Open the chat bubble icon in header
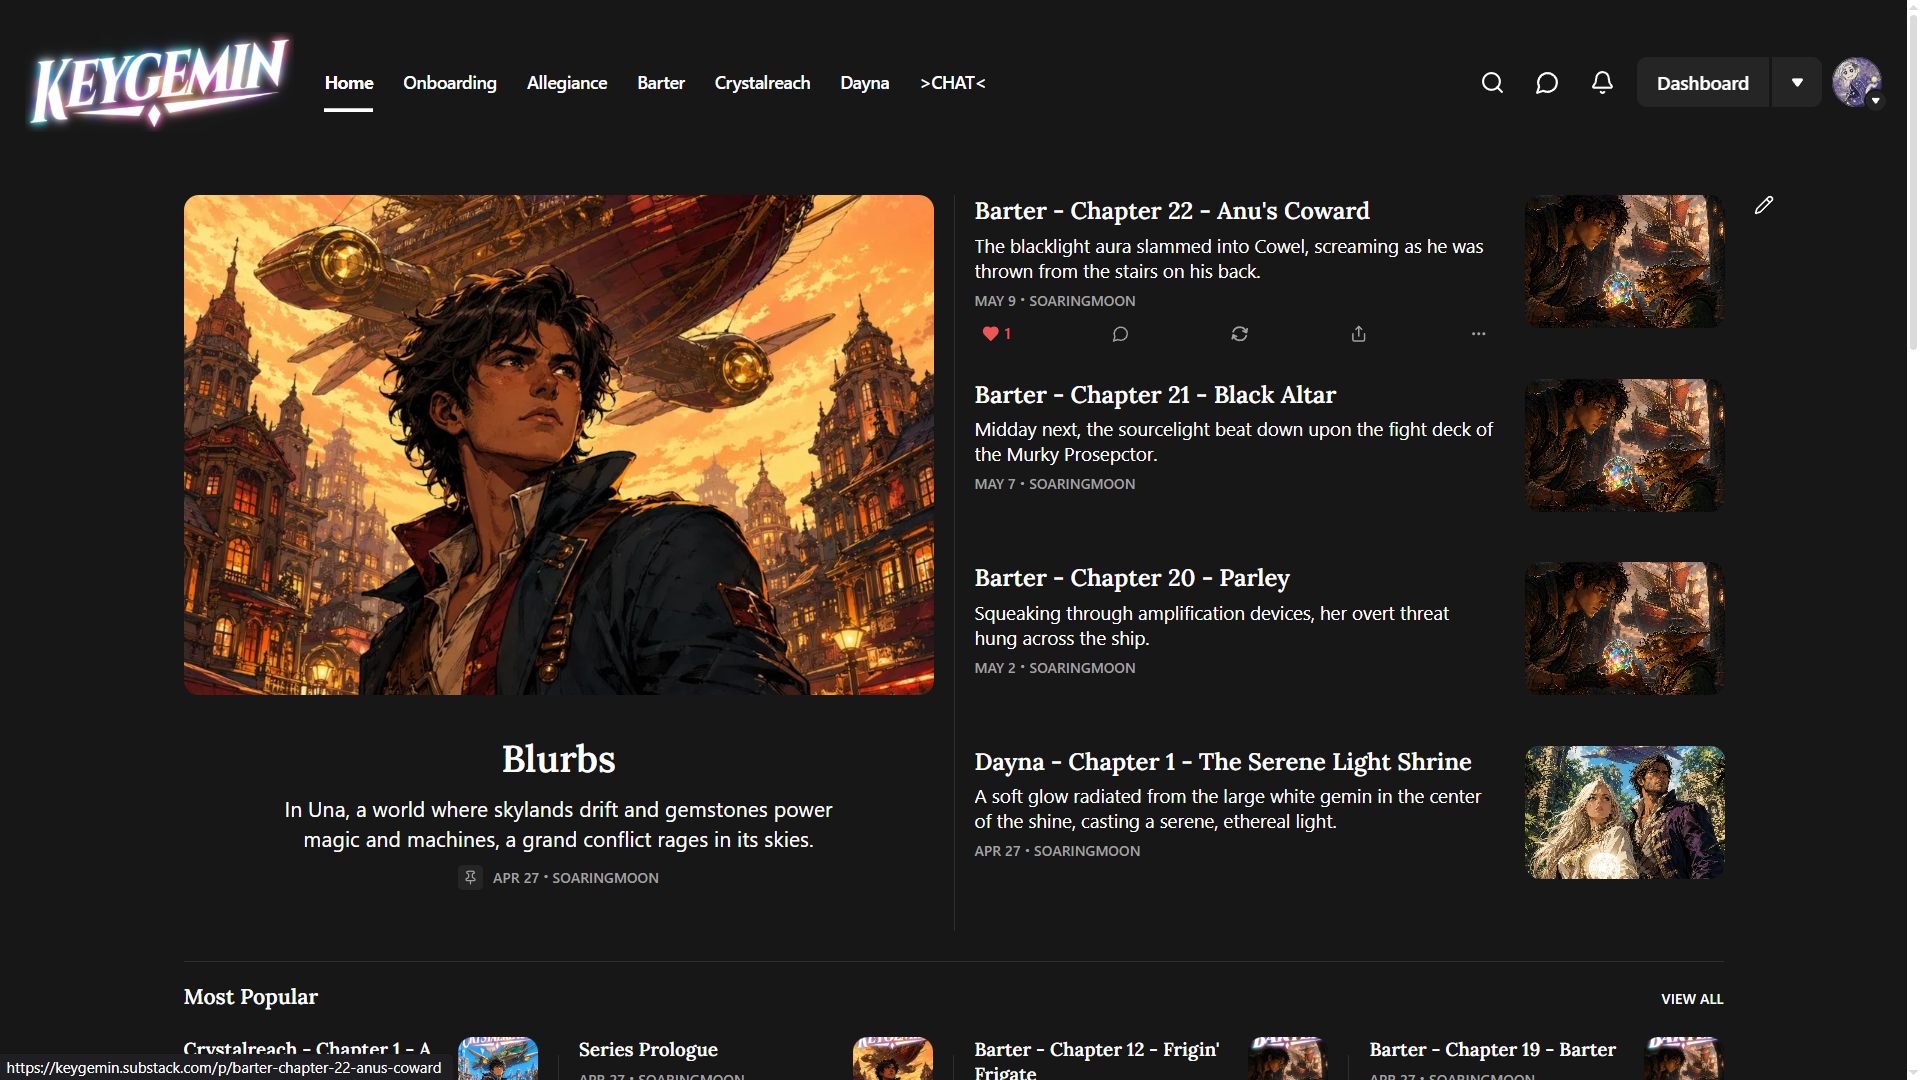Viewport: 1920px width, 1080px height. [1547, 83]
